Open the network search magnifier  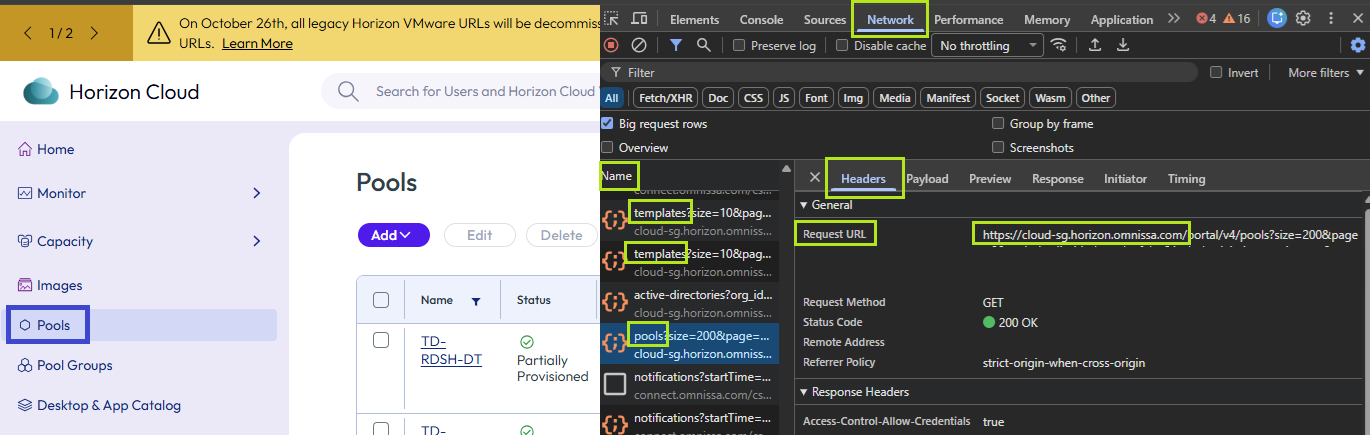704,45
